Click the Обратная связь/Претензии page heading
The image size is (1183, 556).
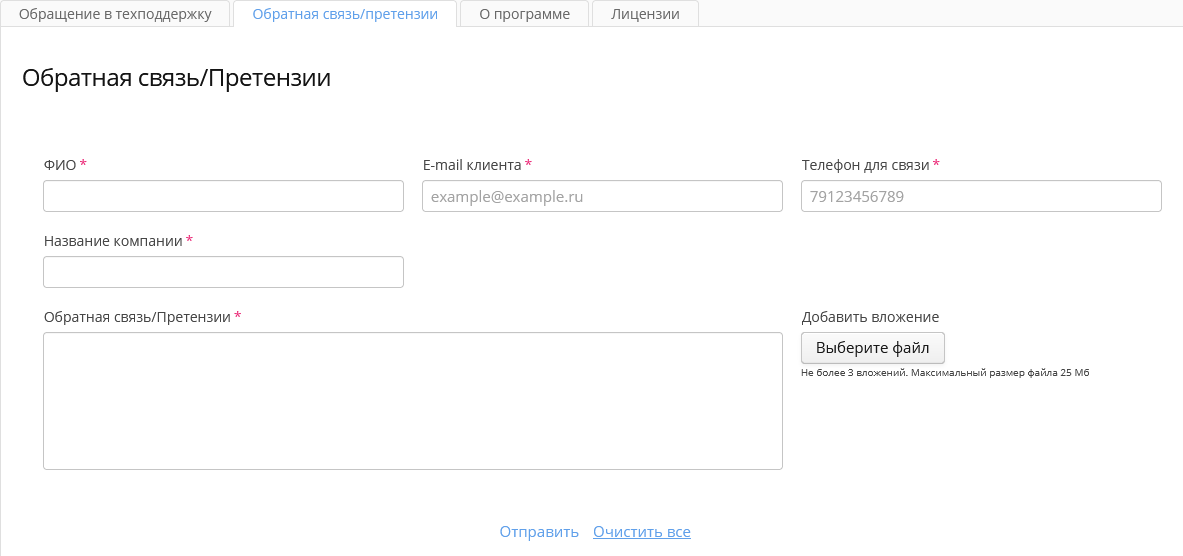point(176,78)
